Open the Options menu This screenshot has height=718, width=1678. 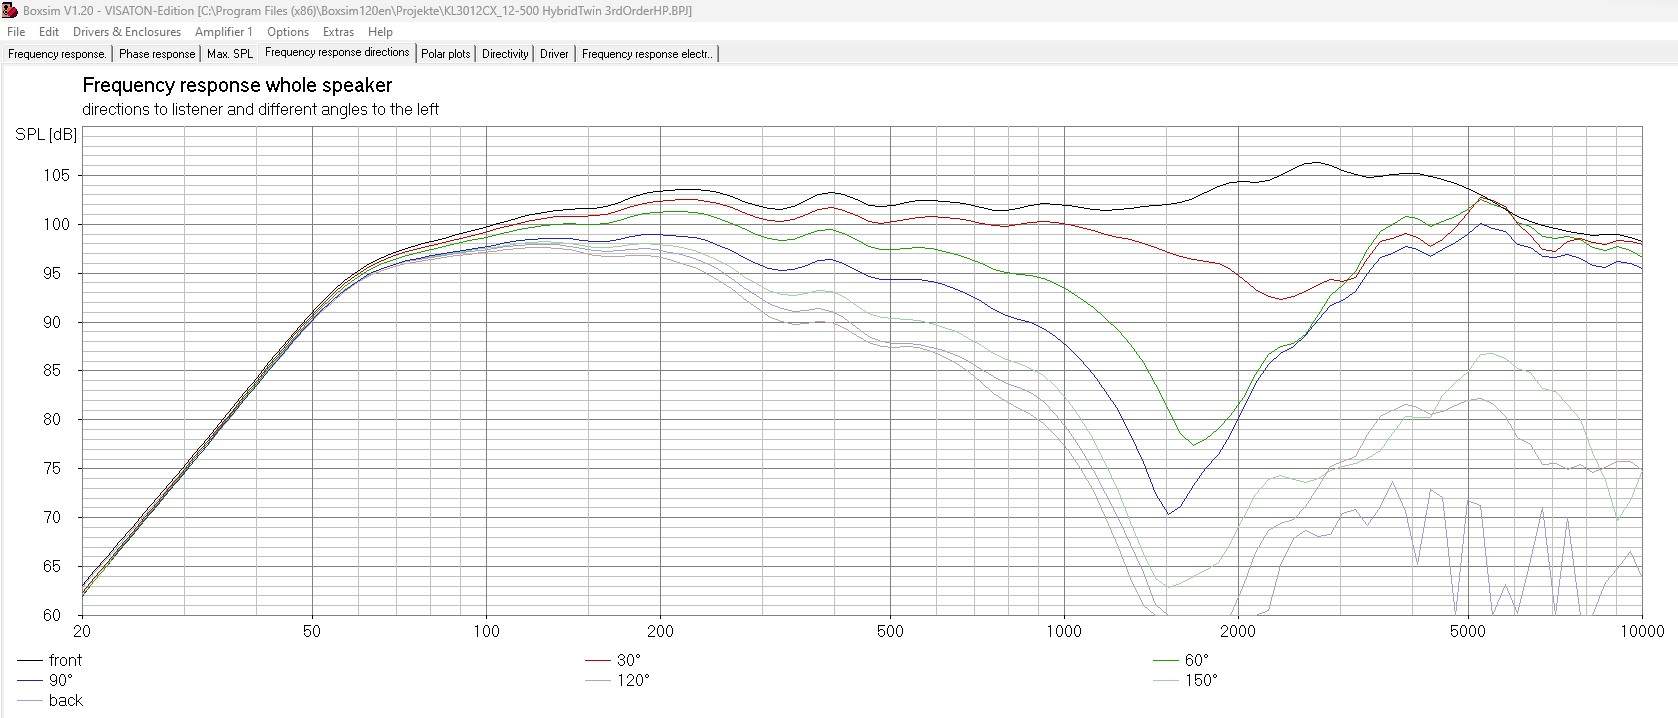coord(288,32)
